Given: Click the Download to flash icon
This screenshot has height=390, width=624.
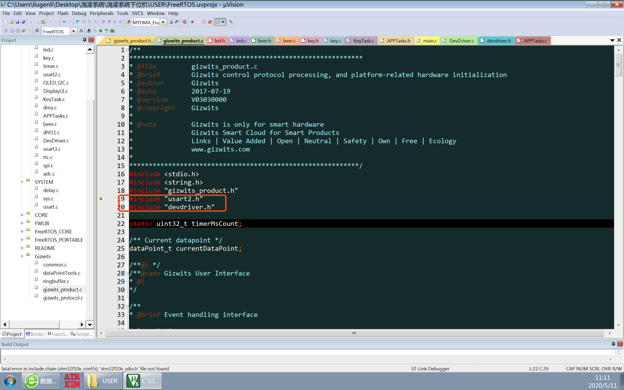Looking at the screenshot, I should coord(37,31).
